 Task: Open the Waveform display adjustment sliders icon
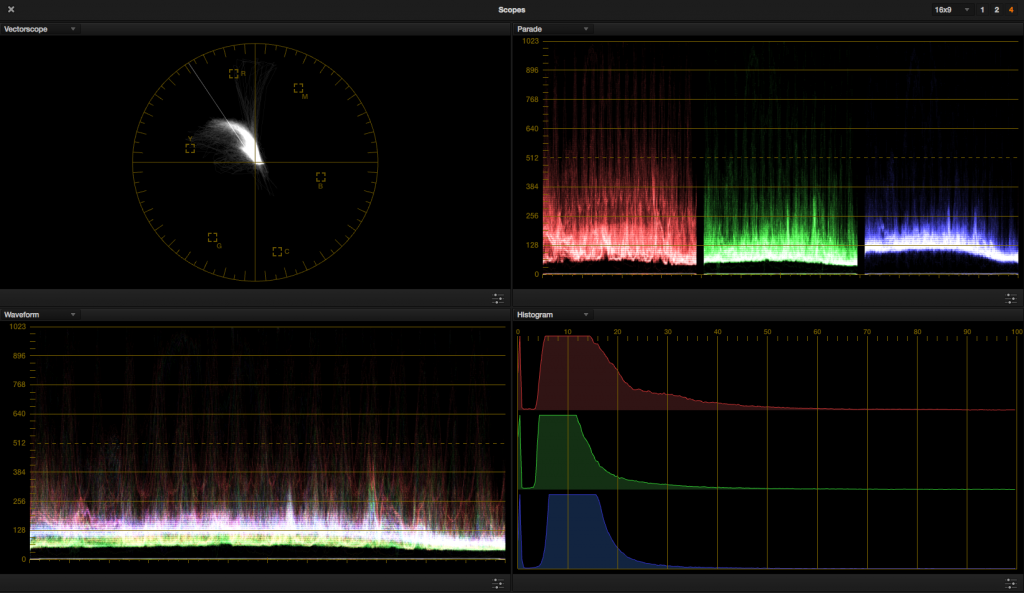coord(497,583)
